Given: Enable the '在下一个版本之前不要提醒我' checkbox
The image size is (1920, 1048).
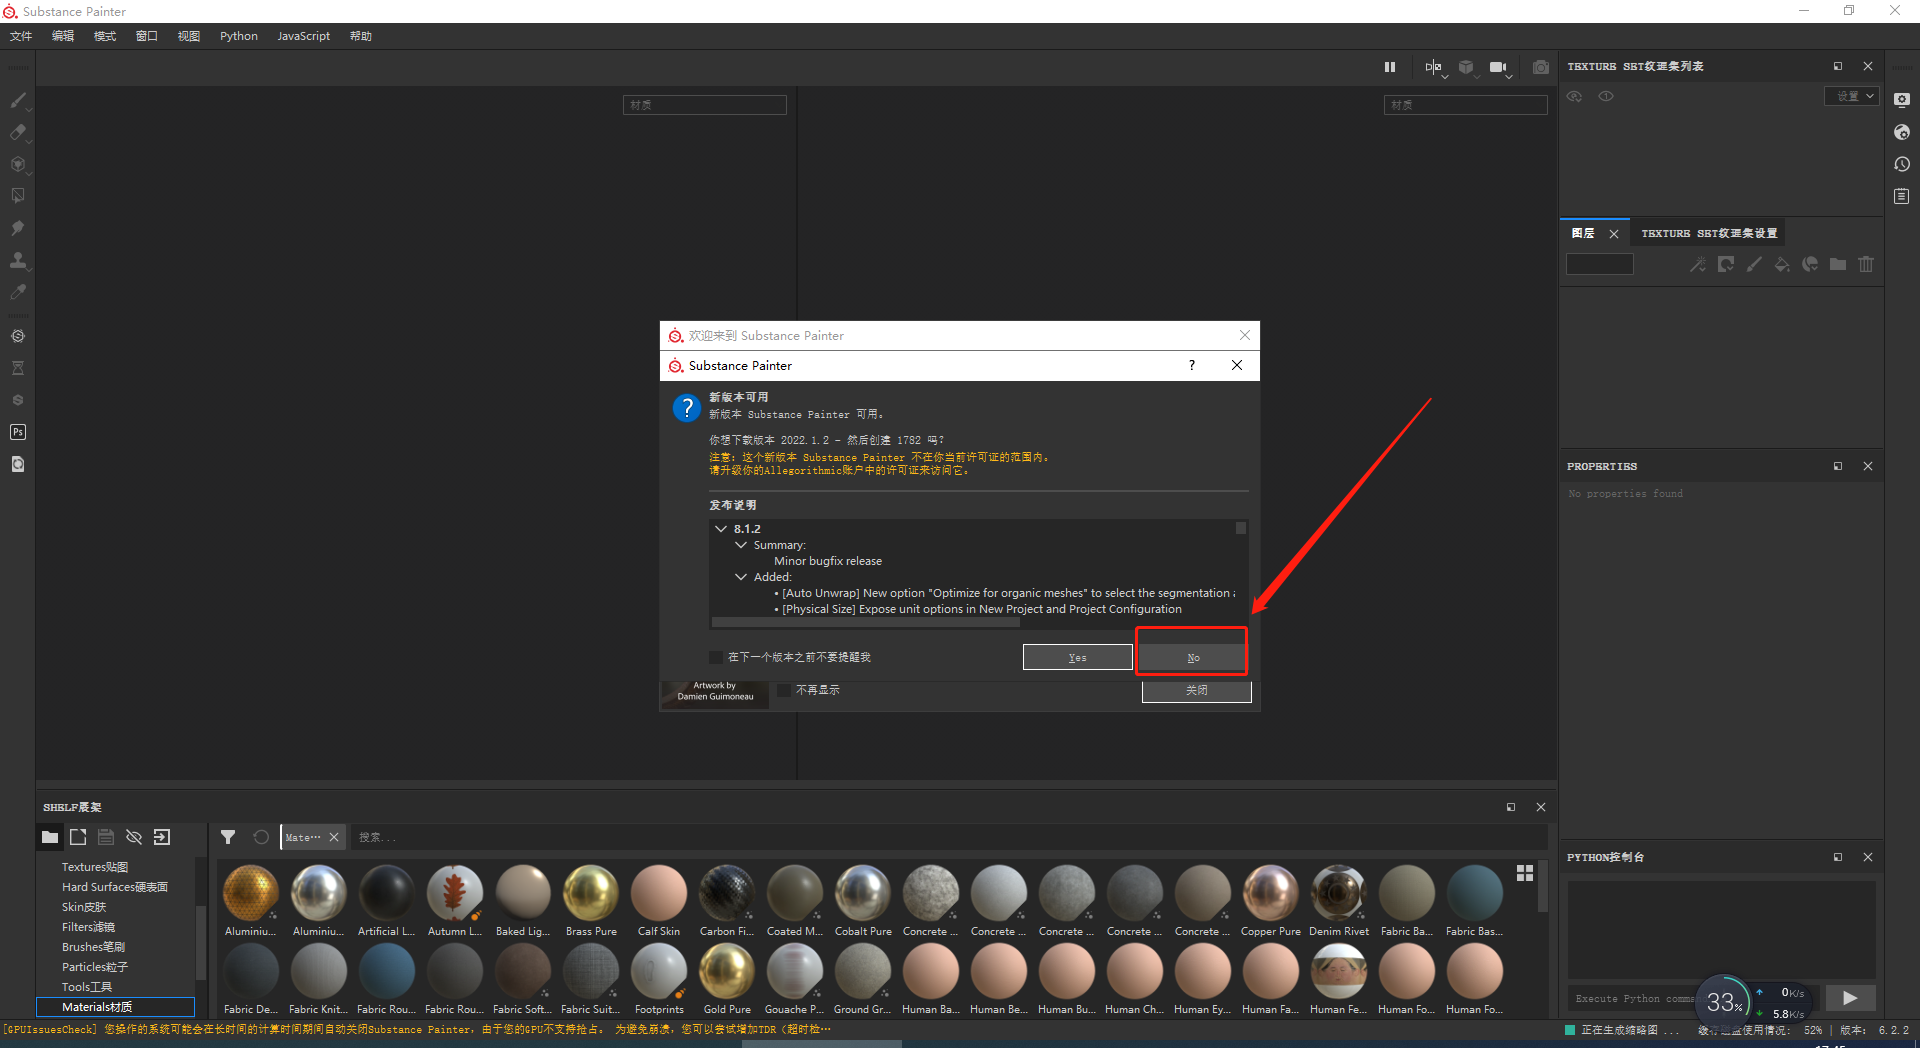Looking at the screenshot, I should pos(715,657).
